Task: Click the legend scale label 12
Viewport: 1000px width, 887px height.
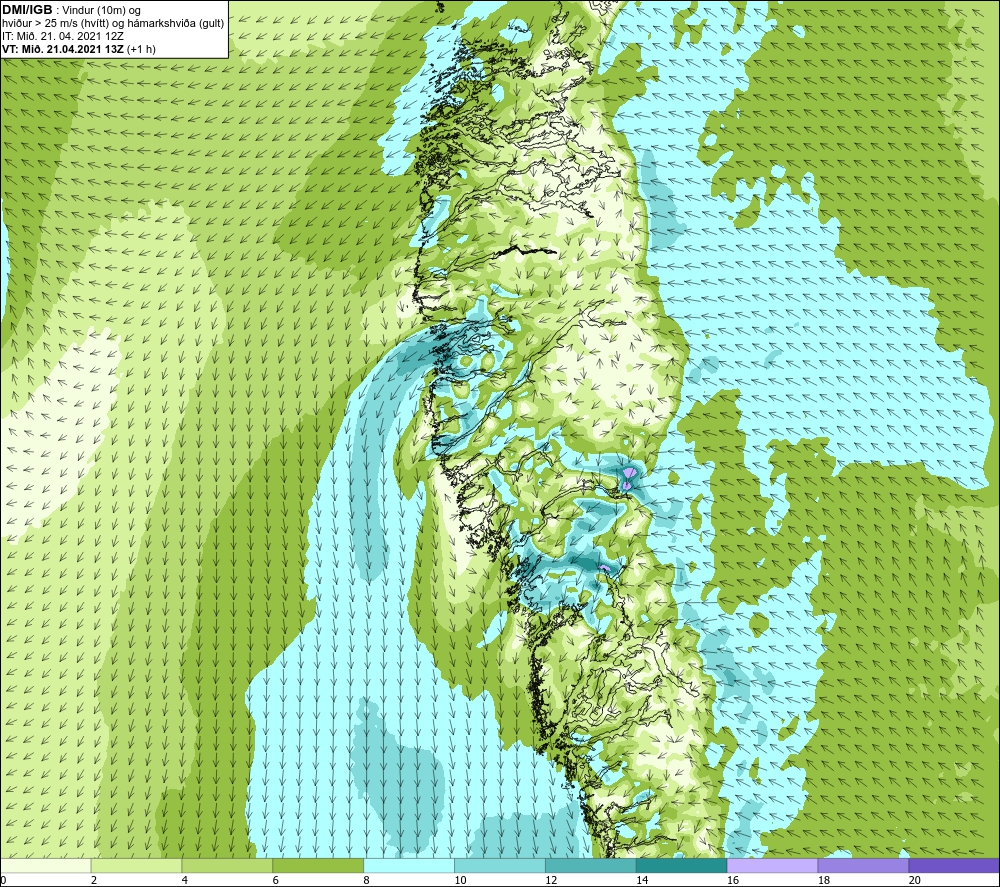Action: [551, 880]
